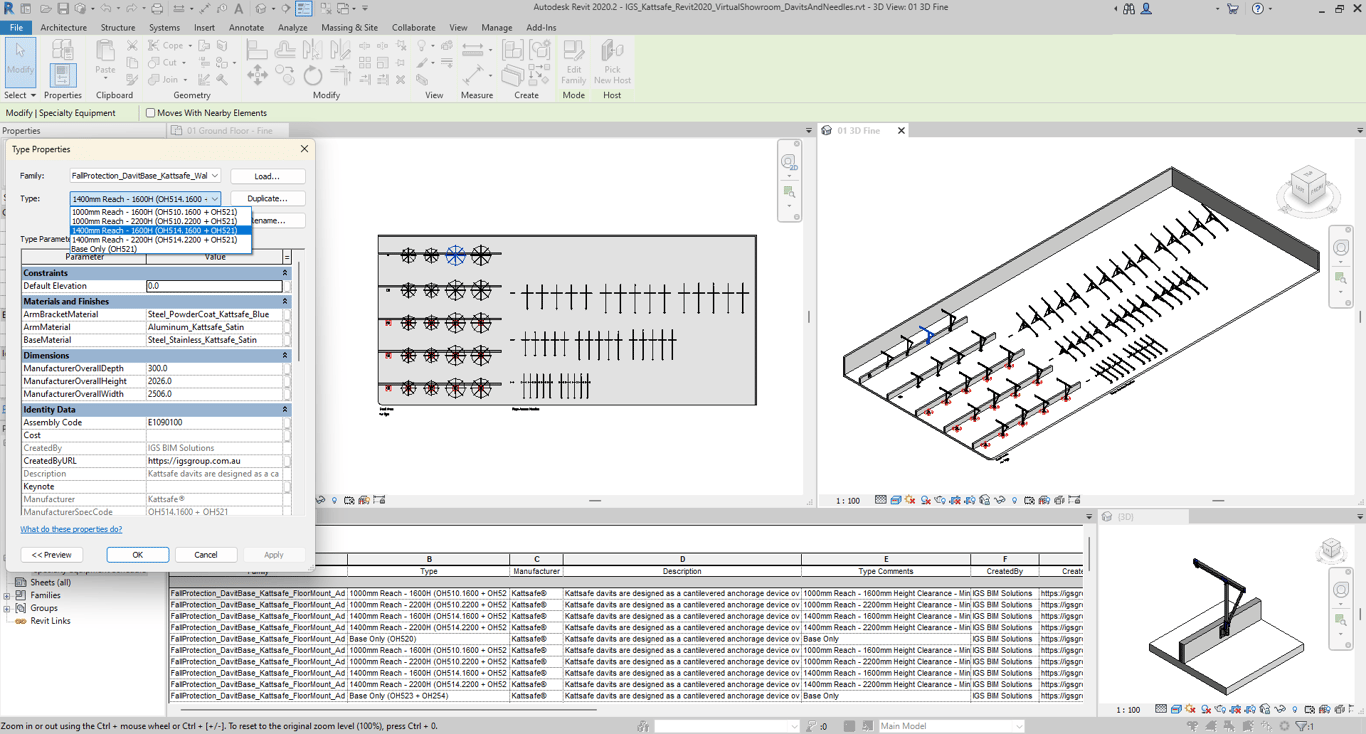Click the Print icon in quick access toolbar
The image size is (1366, 734).
(157, 9)
